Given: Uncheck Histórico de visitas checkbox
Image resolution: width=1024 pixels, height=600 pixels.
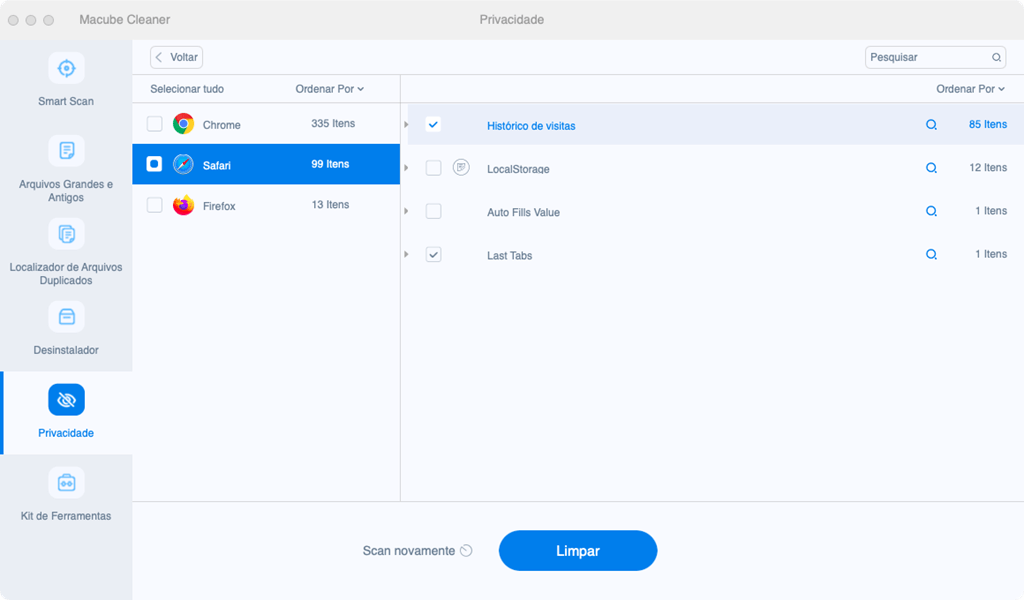Looking at the screenshot, I should pyautogui.click(x=433, y=124).
